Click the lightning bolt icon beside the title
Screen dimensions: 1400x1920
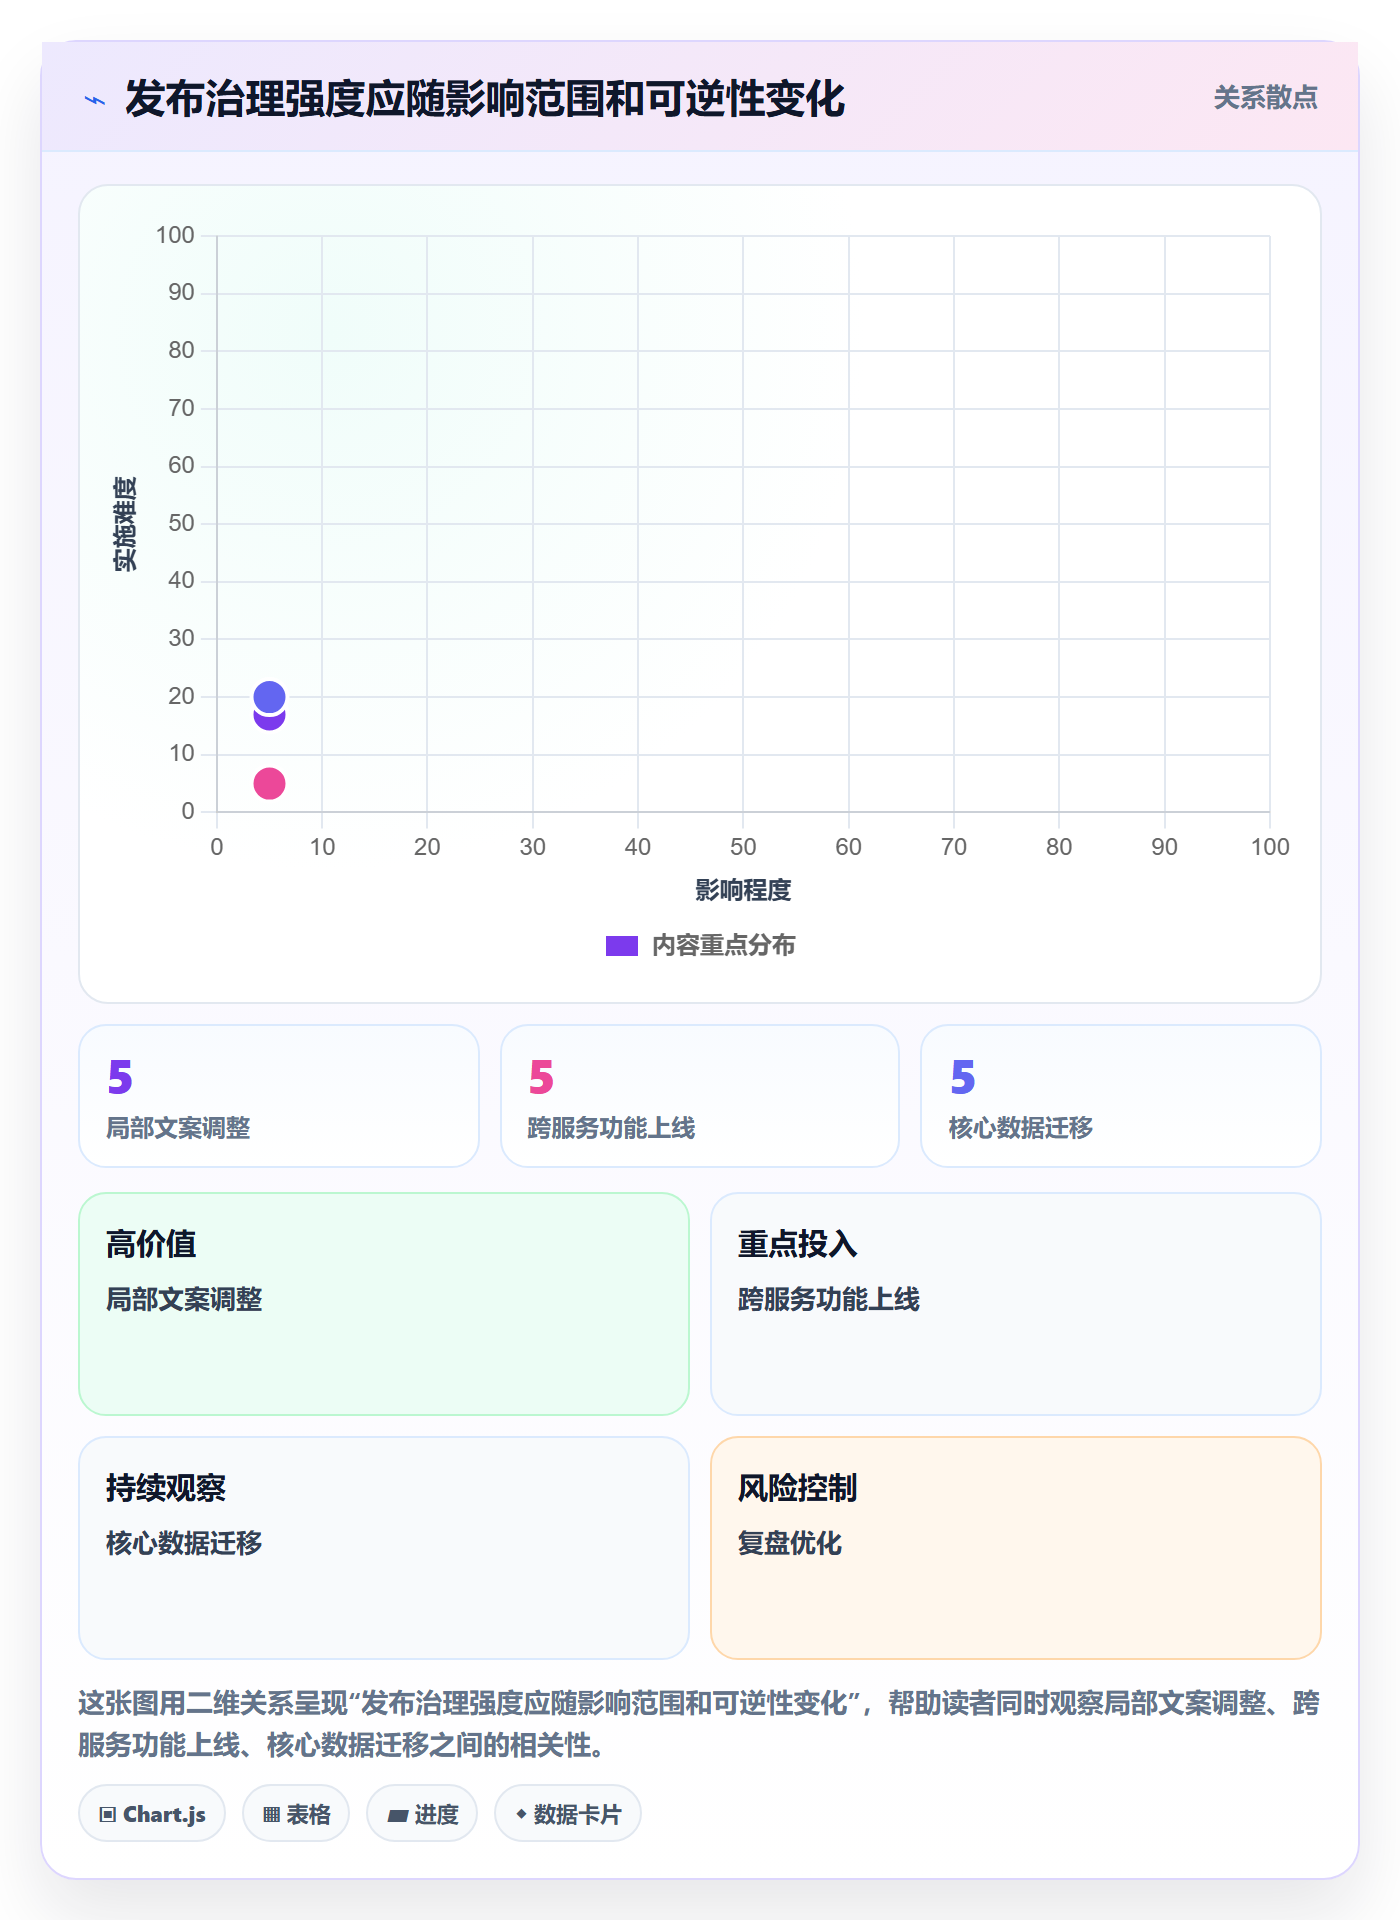point(95,100)
